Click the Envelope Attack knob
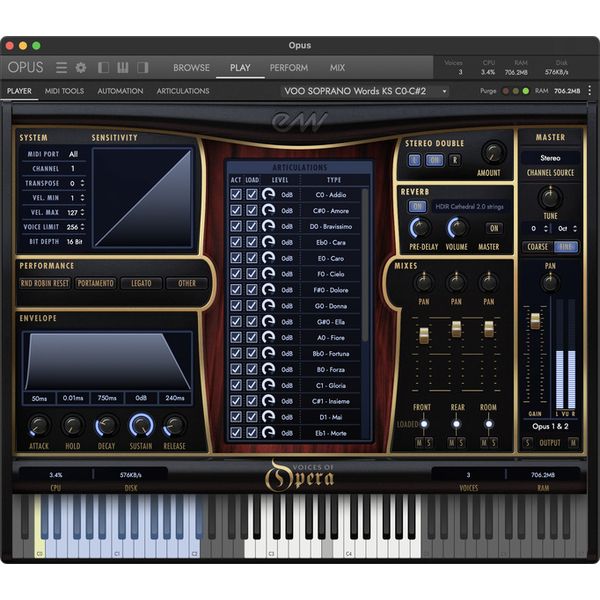This screenshot has width=600, height=600. (x=39, y=426)
